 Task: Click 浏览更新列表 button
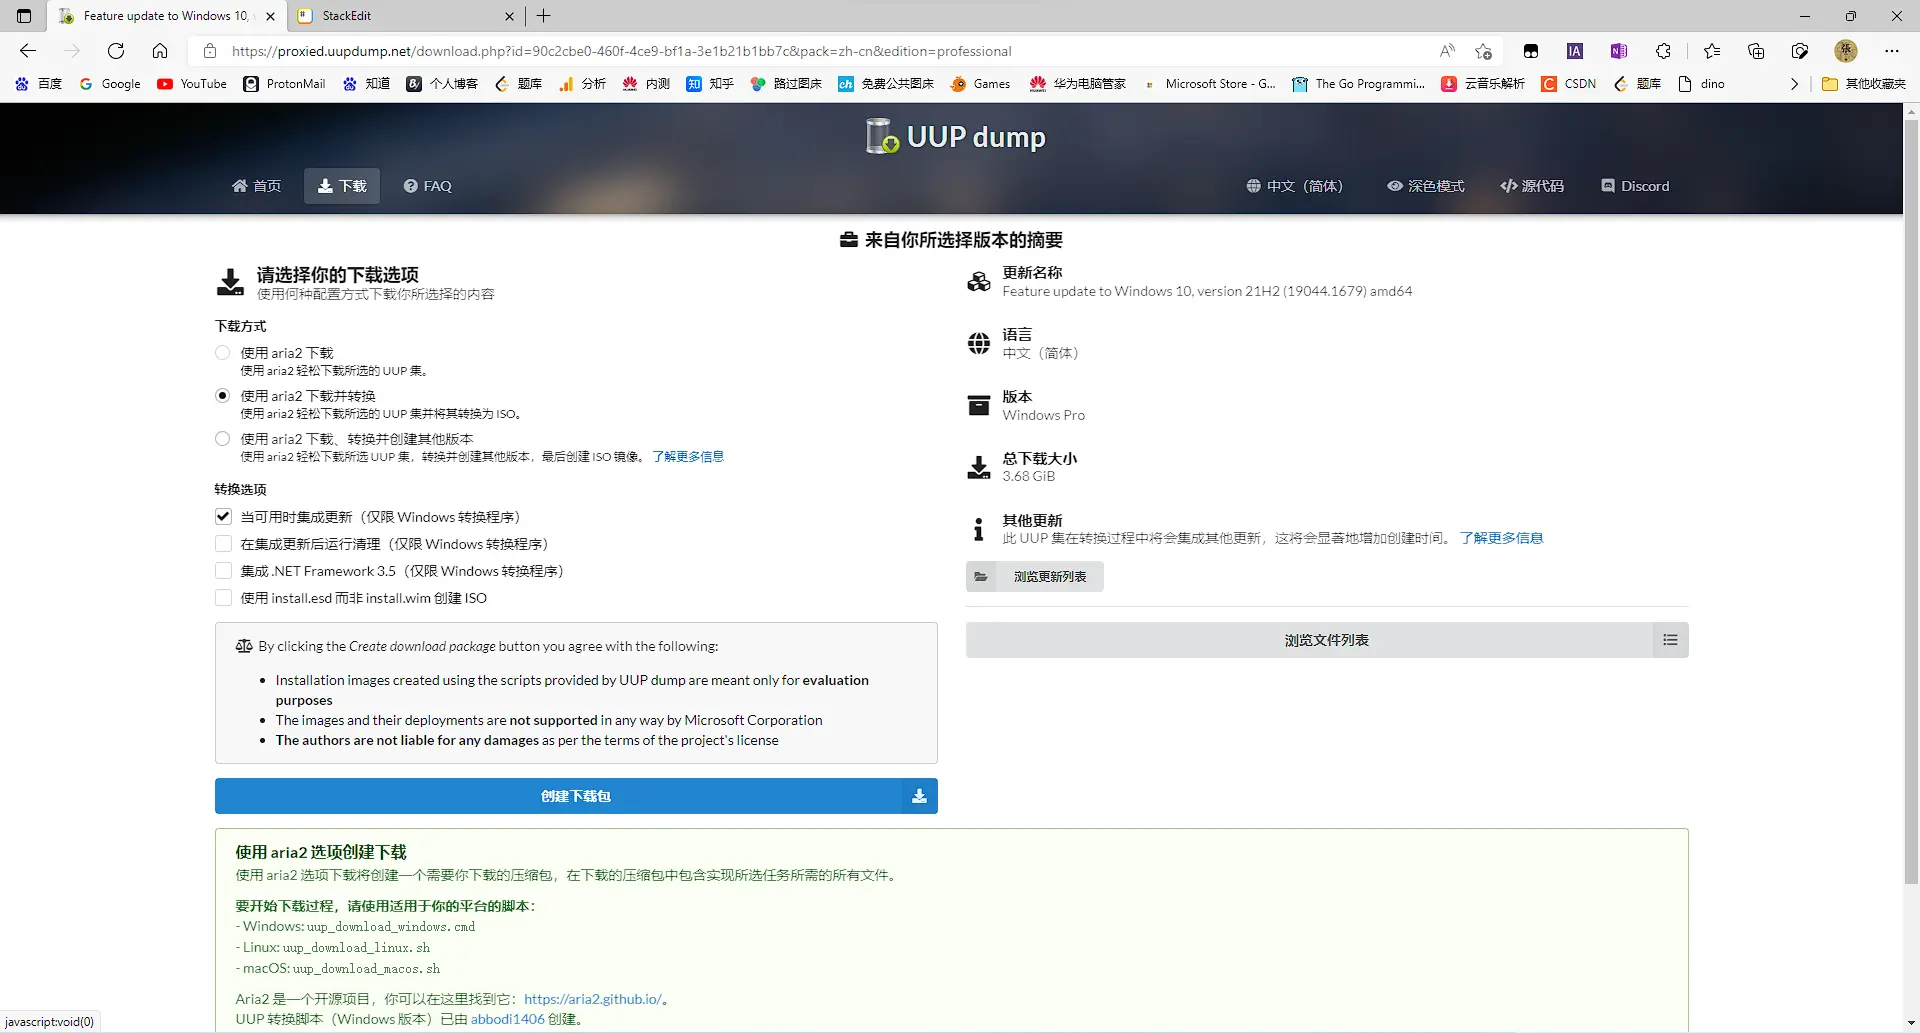tap(1035, 577)
